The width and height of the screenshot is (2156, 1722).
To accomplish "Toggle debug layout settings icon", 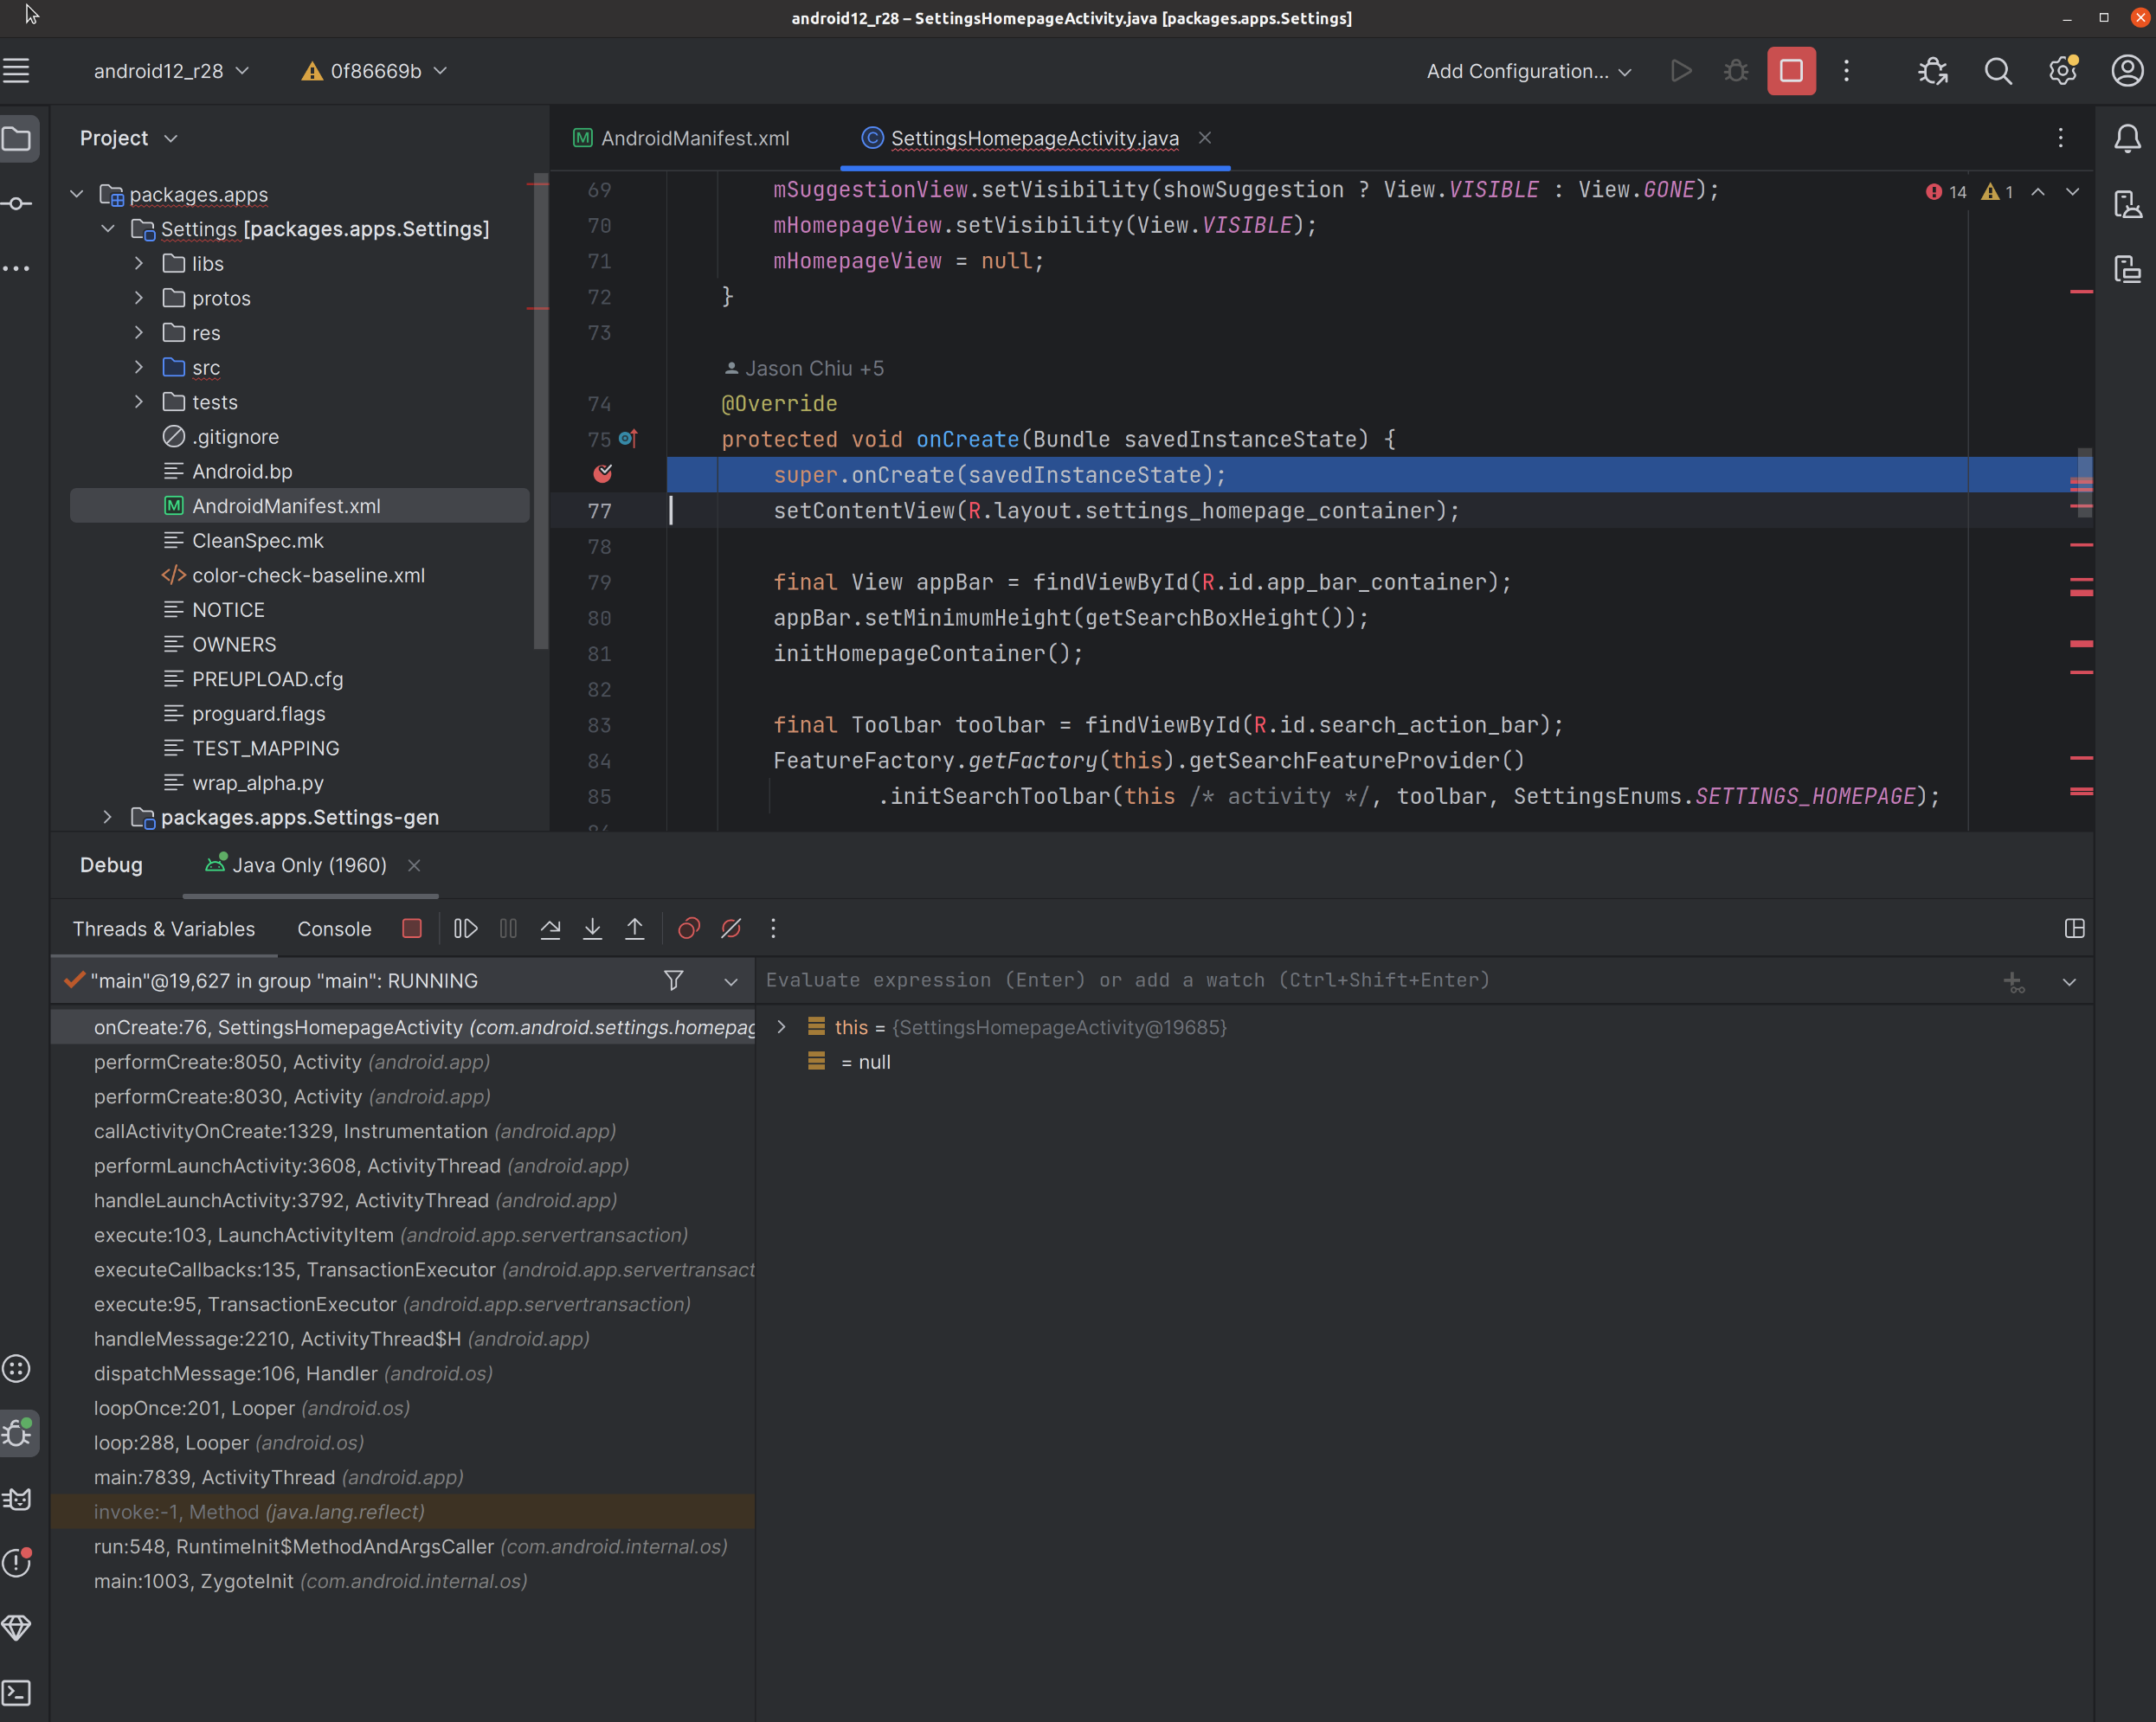I will [x=2074, y=929].
